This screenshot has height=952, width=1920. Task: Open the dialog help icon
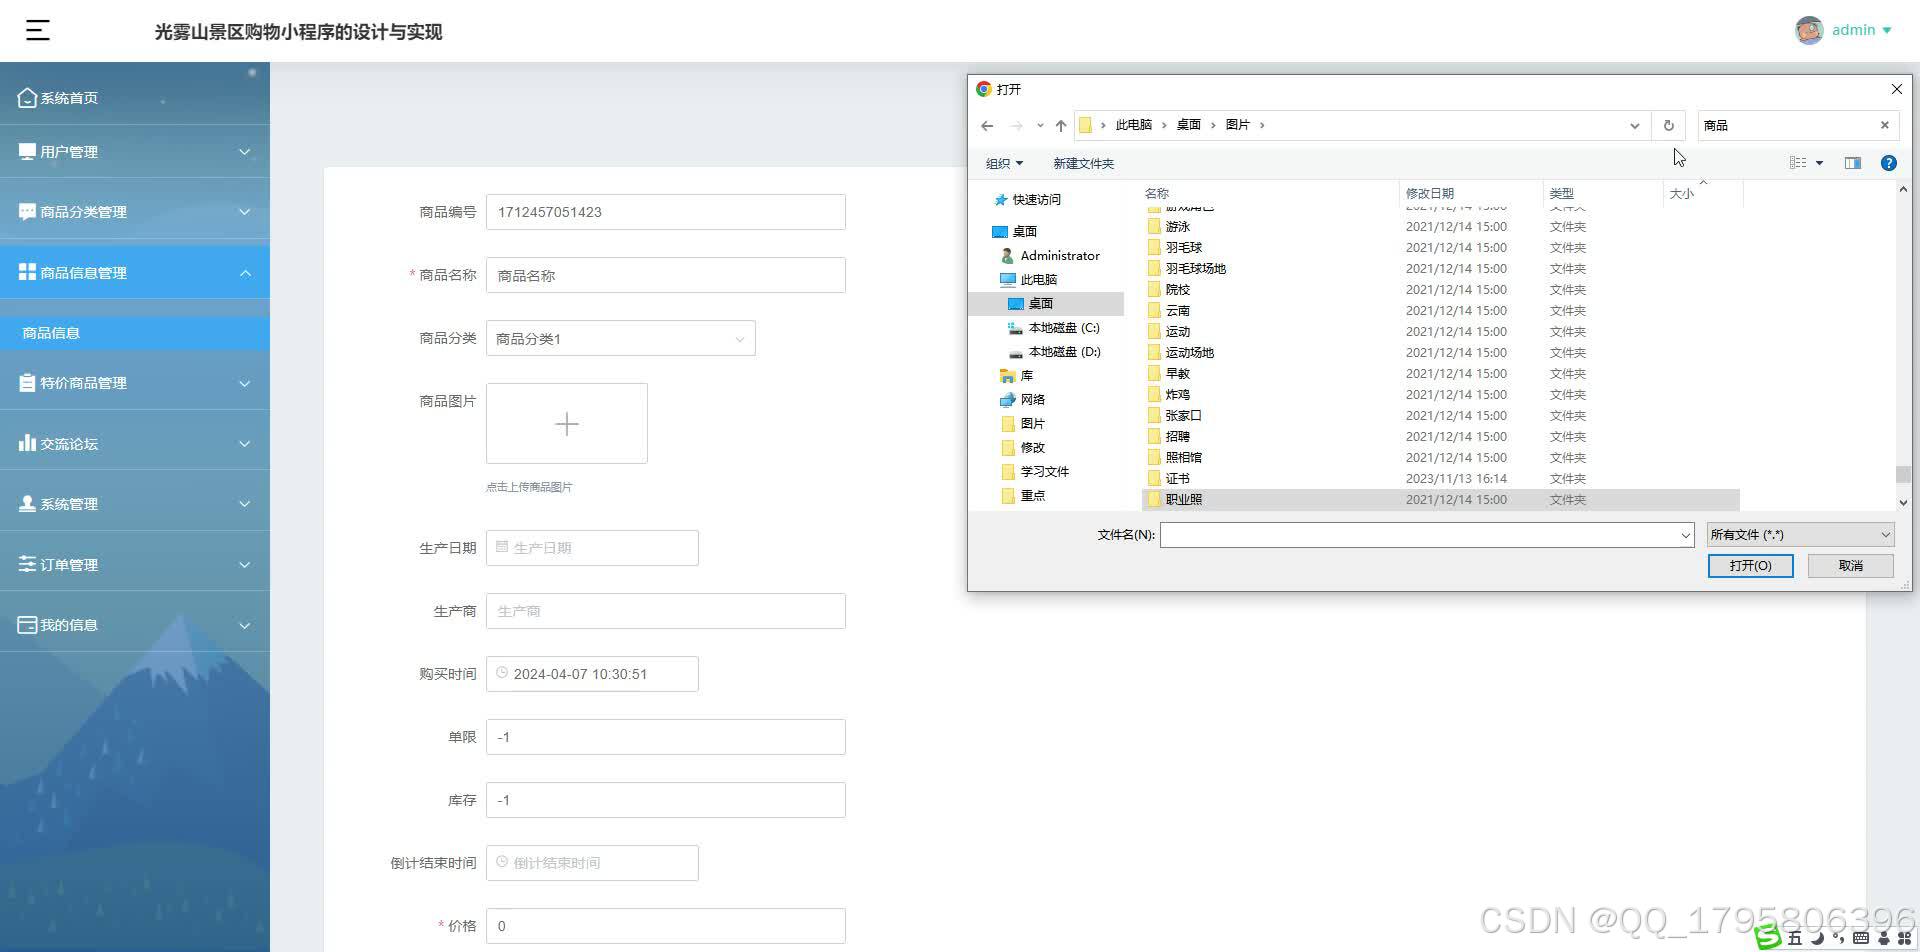pyautogui.click(x=1888, y=163)
